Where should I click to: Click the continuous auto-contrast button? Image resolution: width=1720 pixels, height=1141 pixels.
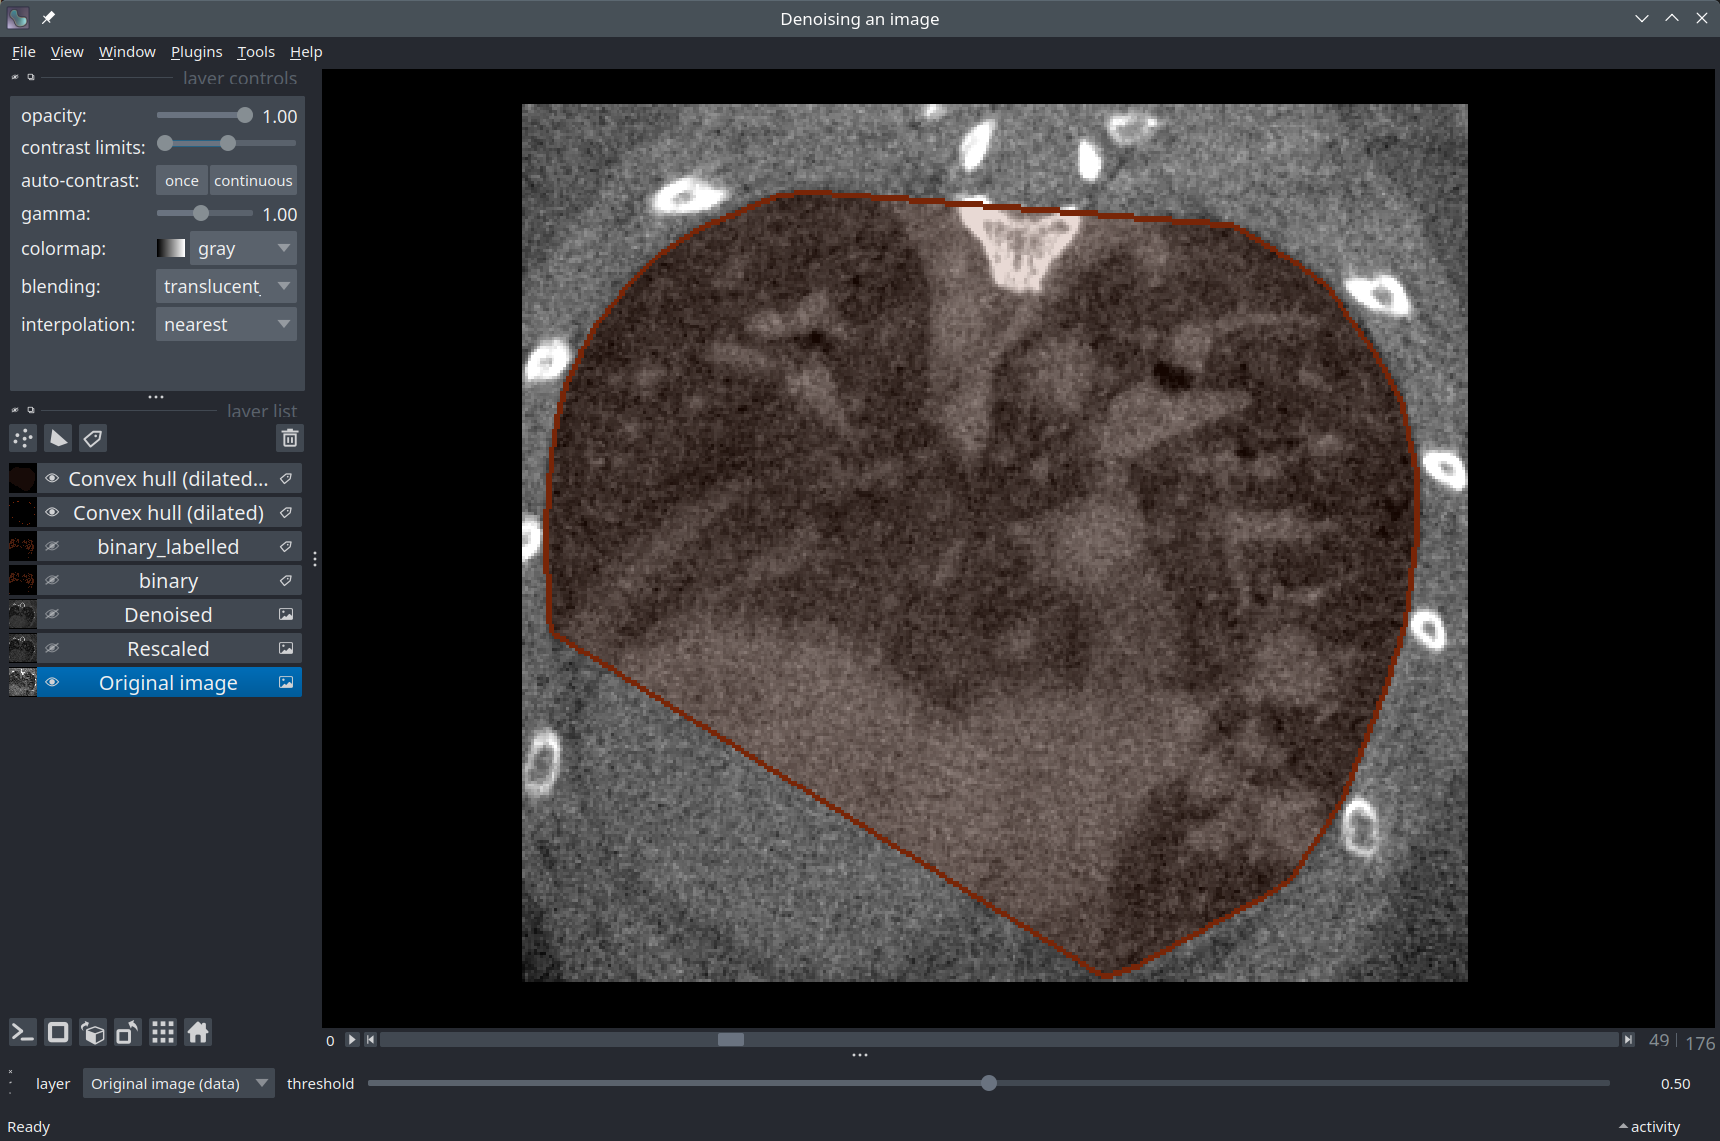pos(253,181)
